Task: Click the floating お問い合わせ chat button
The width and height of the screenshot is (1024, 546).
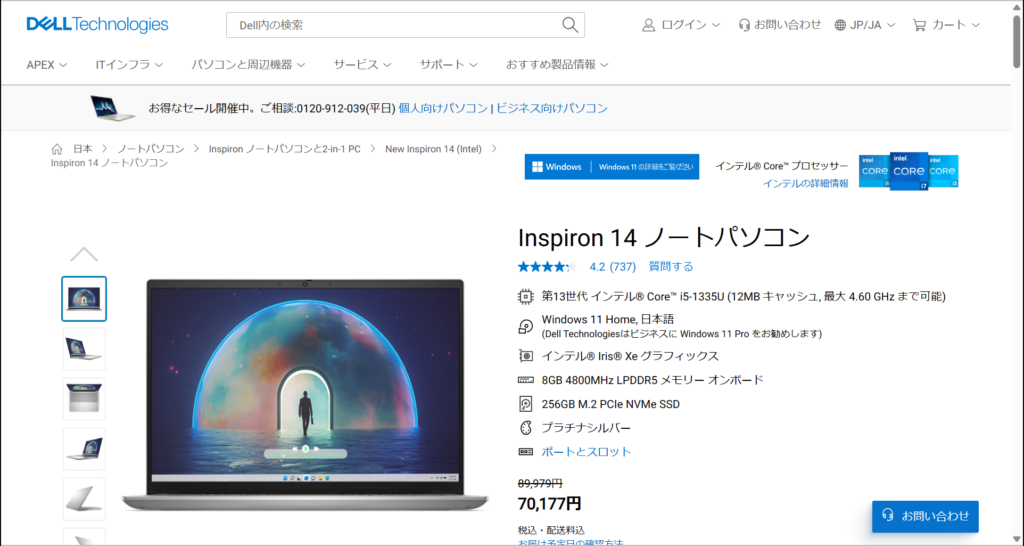Action: 925,516
